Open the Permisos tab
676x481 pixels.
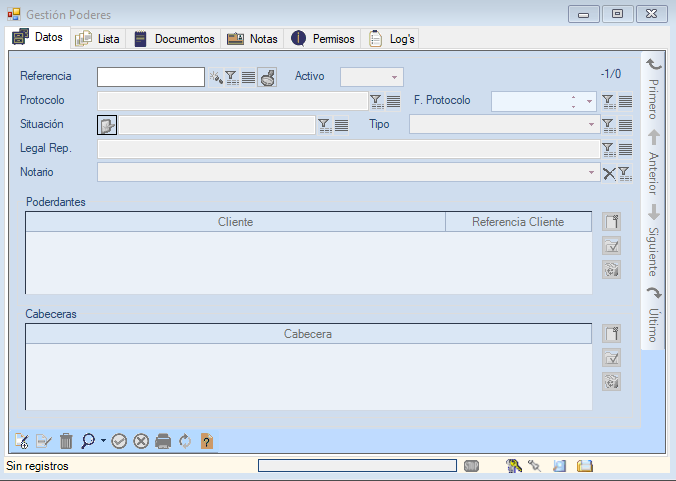(323, 39)
